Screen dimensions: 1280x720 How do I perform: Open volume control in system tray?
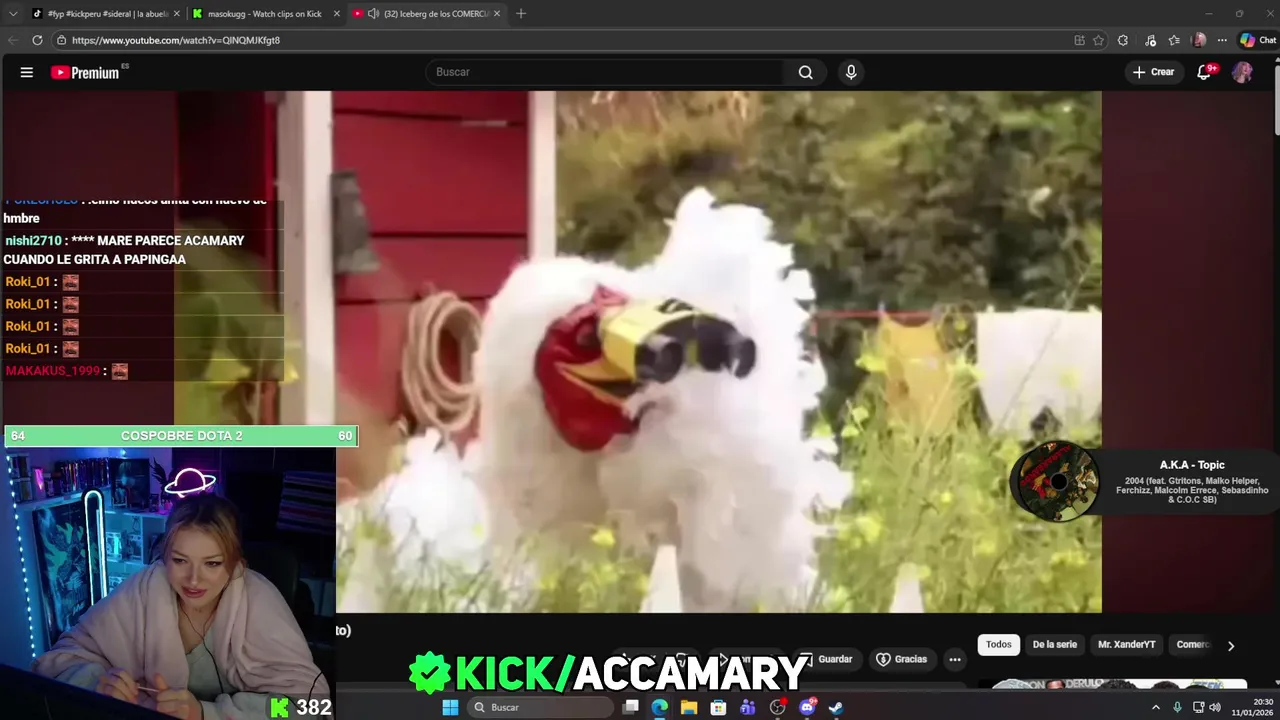(1215, 707)
